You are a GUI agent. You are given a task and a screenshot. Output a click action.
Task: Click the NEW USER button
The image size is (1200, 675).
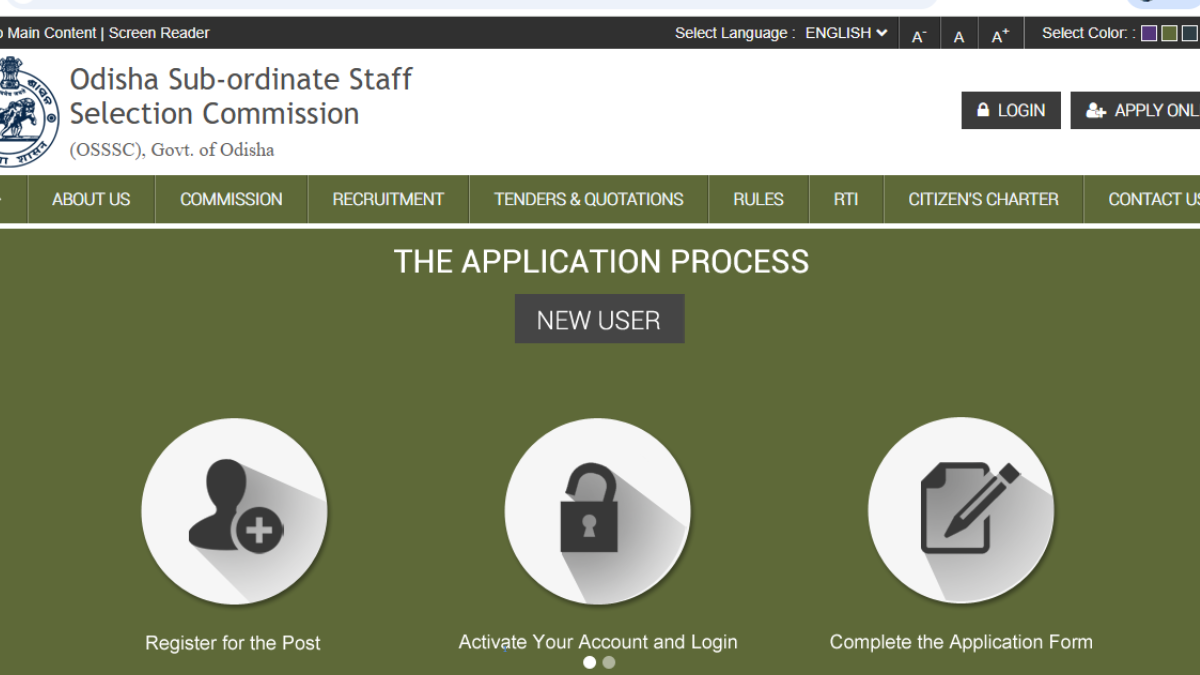tap(599, 319)
